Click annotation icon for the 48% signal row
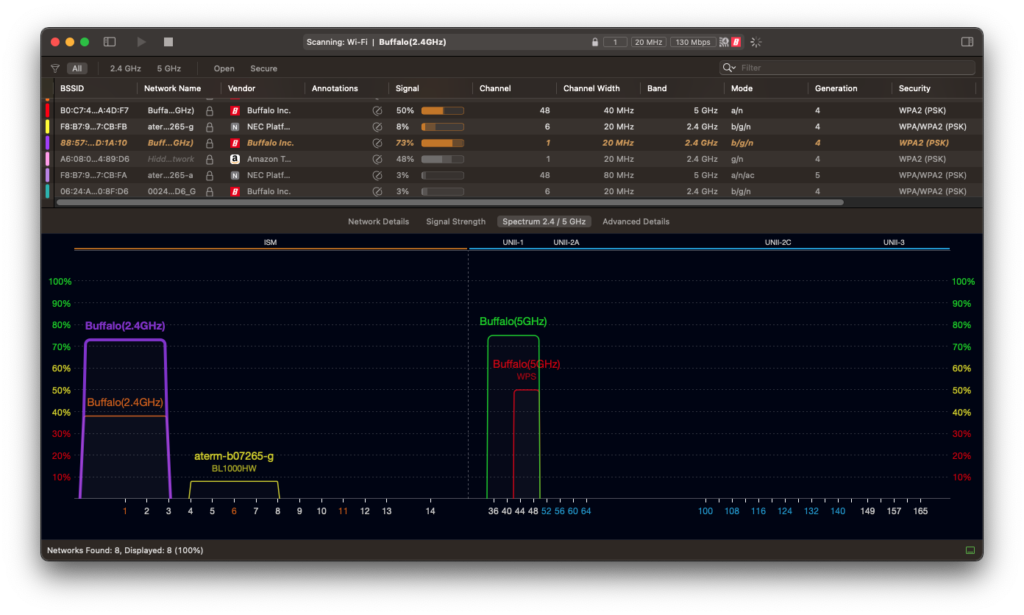Screen dimensions: 1024x615 click(377, 159)
